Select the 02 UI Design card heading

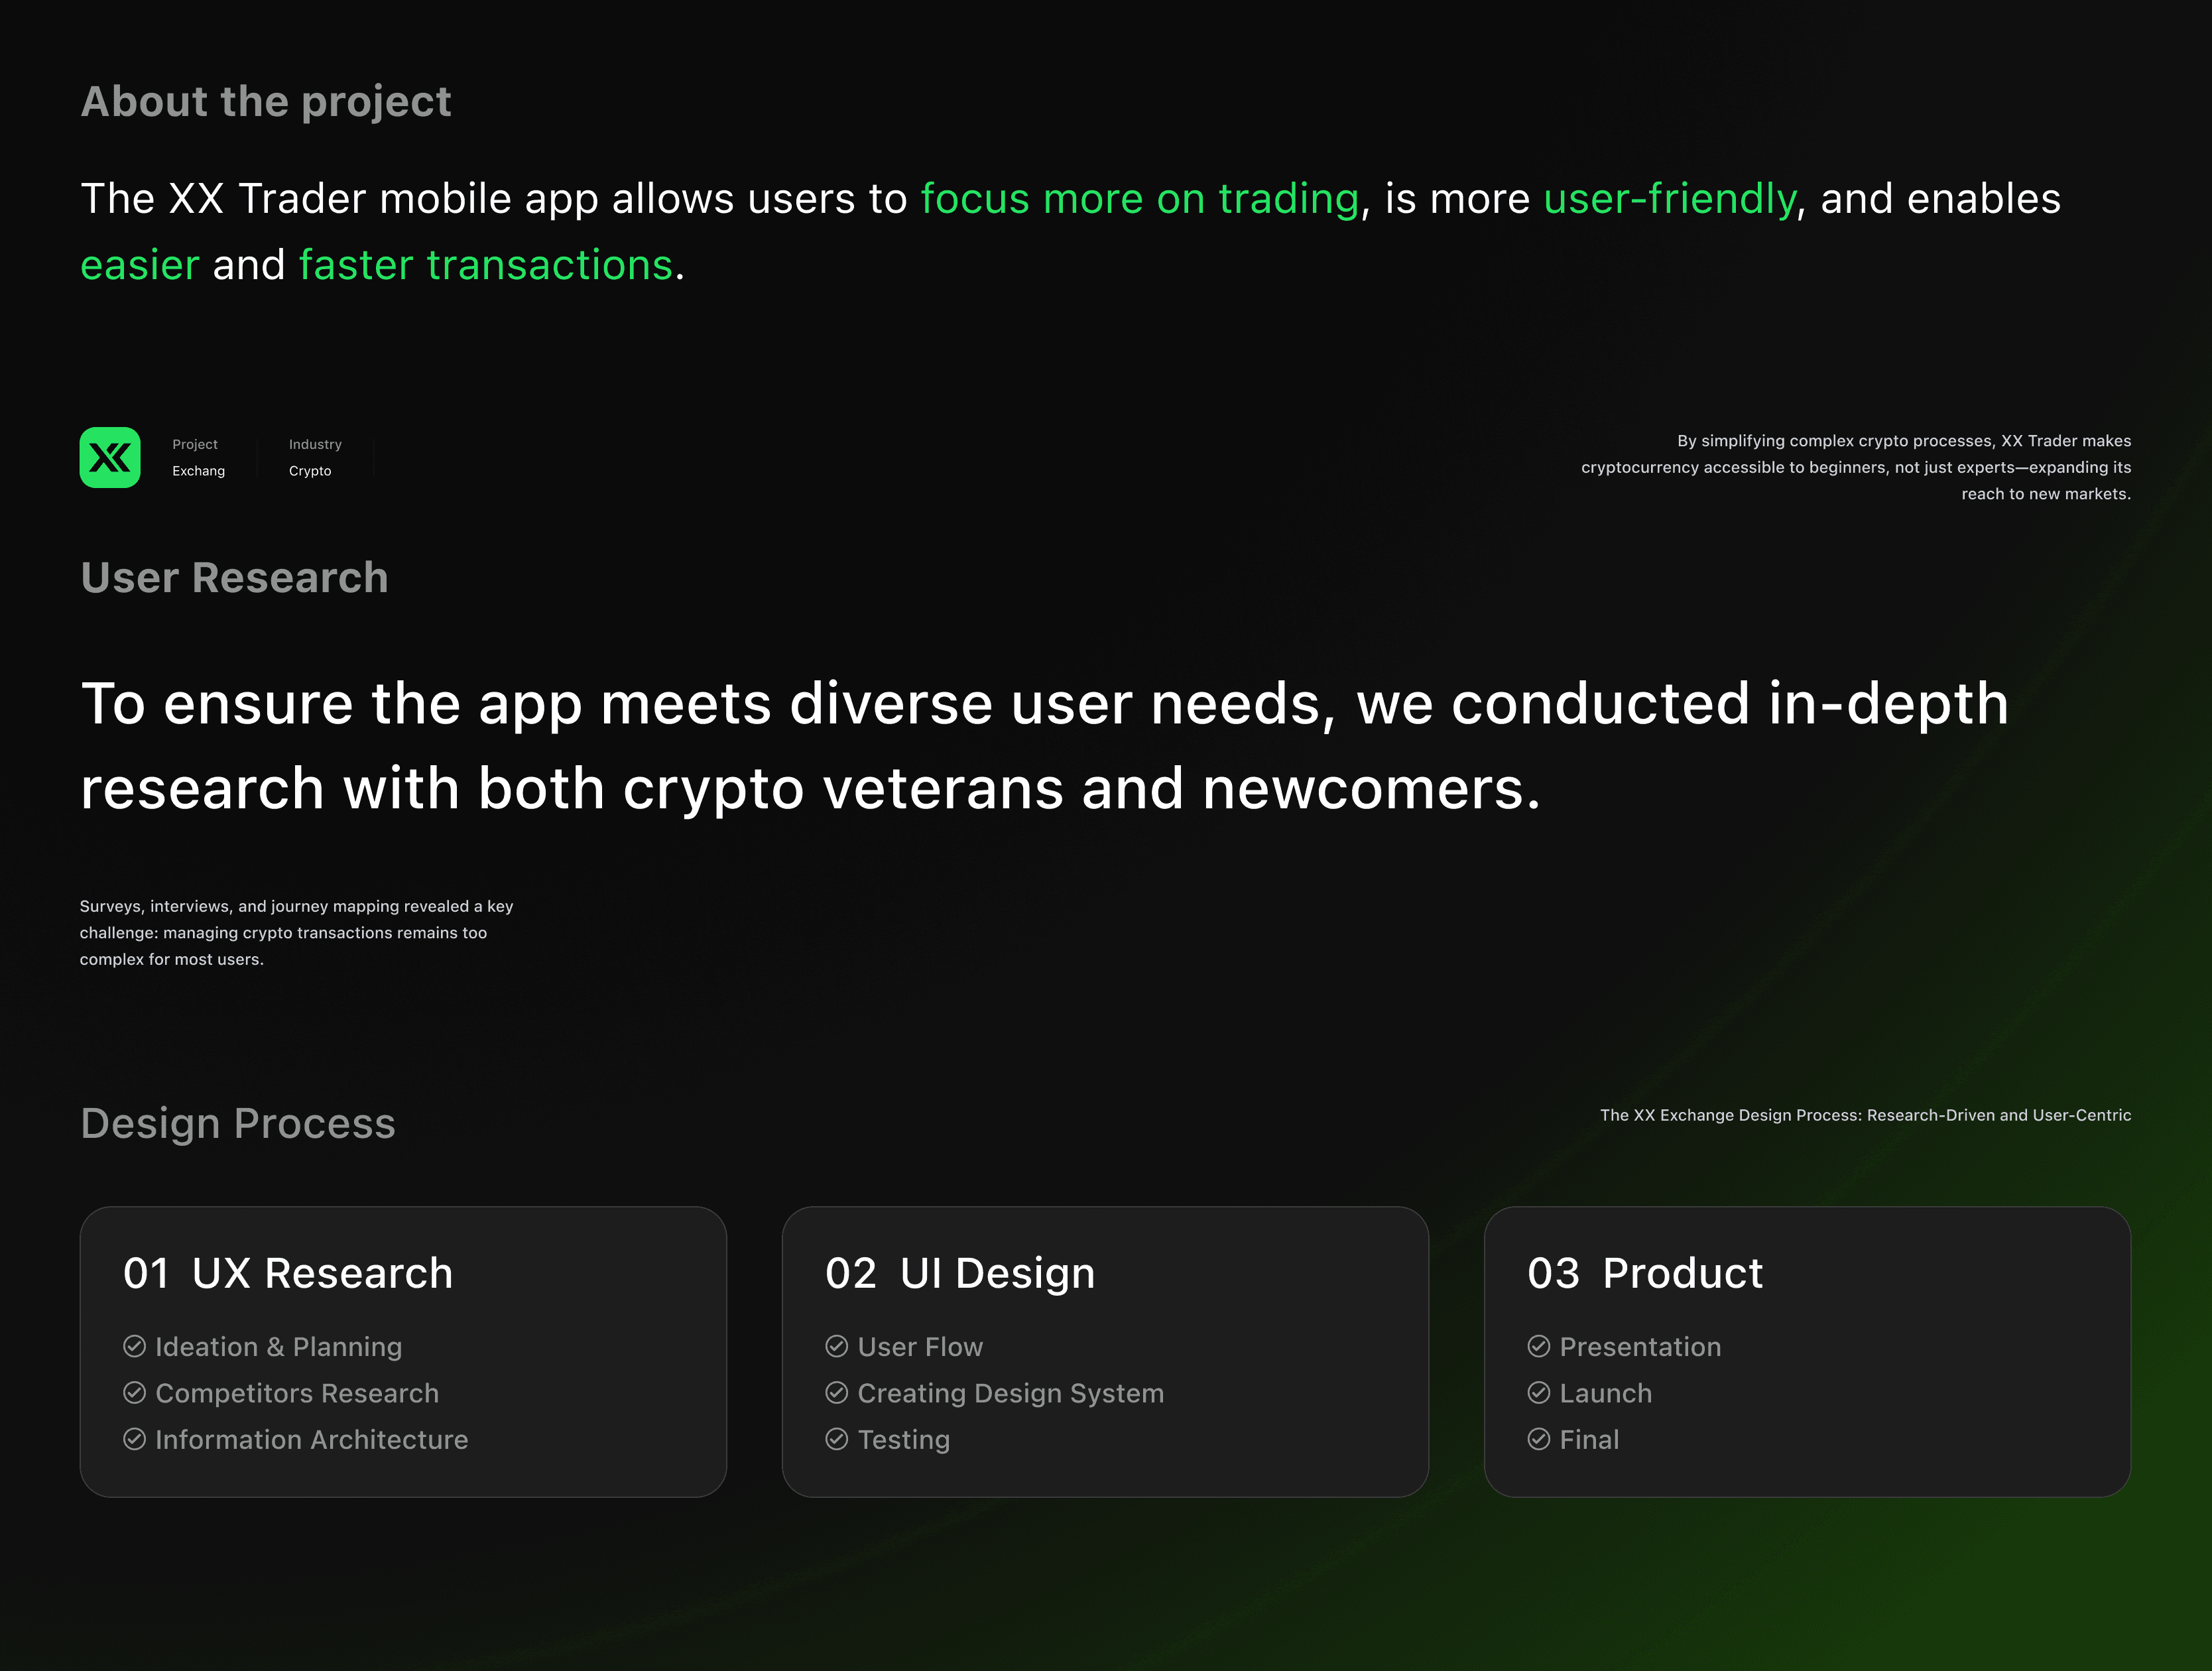click(x=960, y=1273)
